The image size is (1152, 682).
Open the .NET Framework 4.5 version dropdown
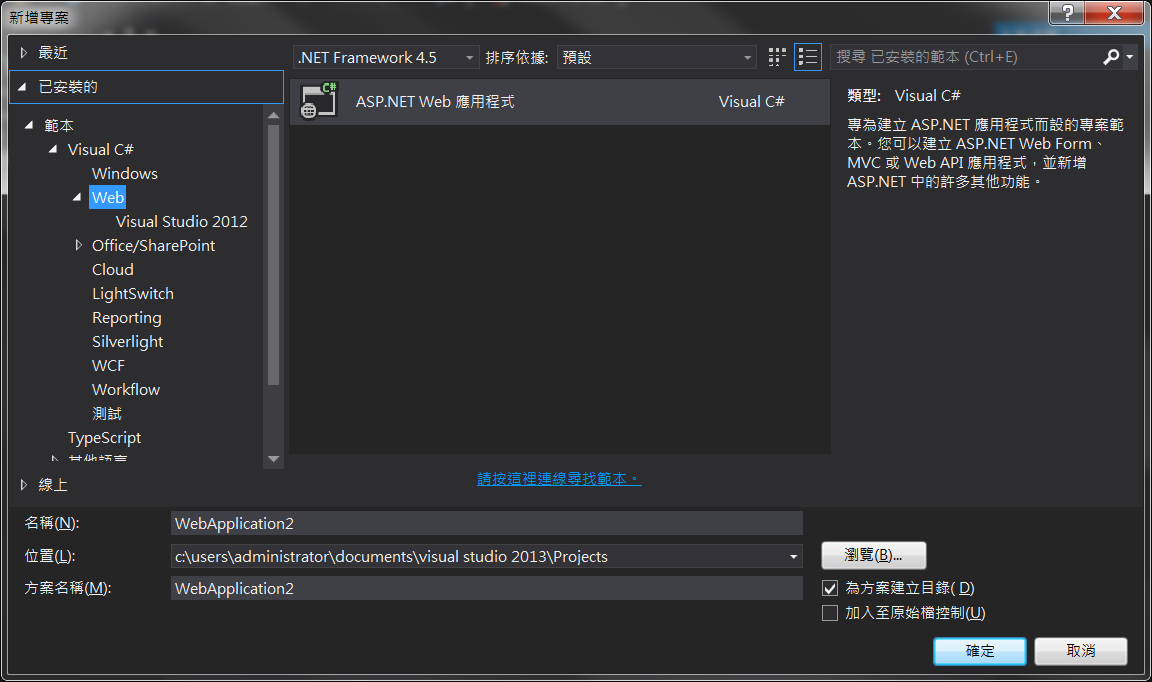(386, 57)
